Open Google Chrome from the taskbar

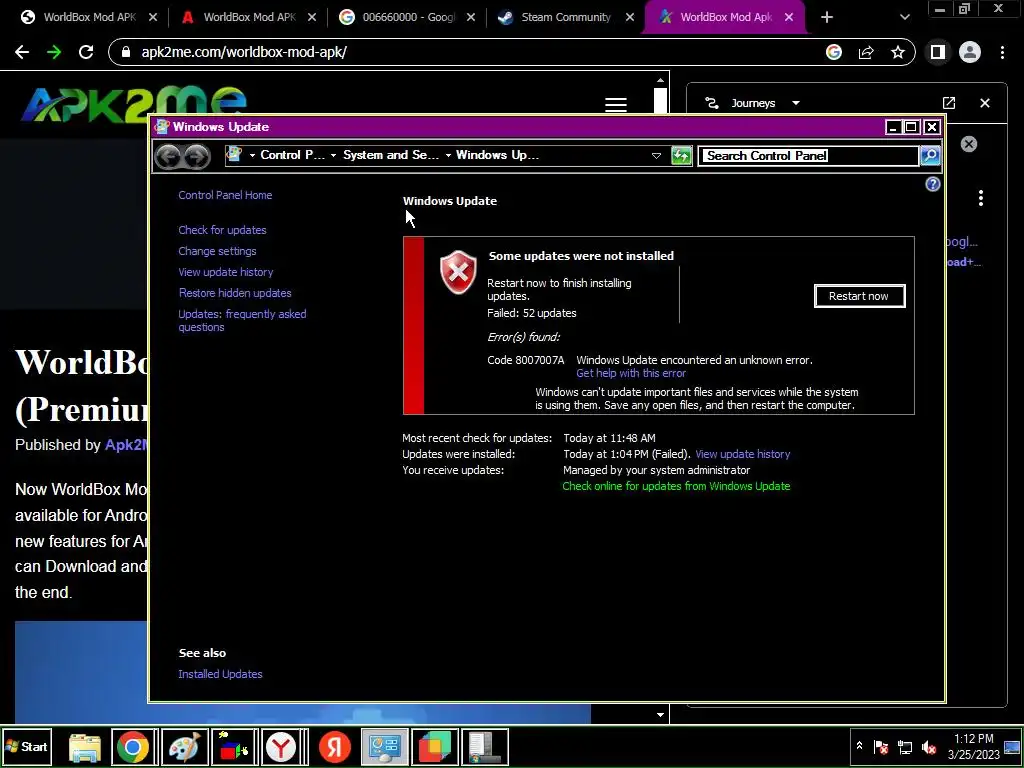click(133, 747)
